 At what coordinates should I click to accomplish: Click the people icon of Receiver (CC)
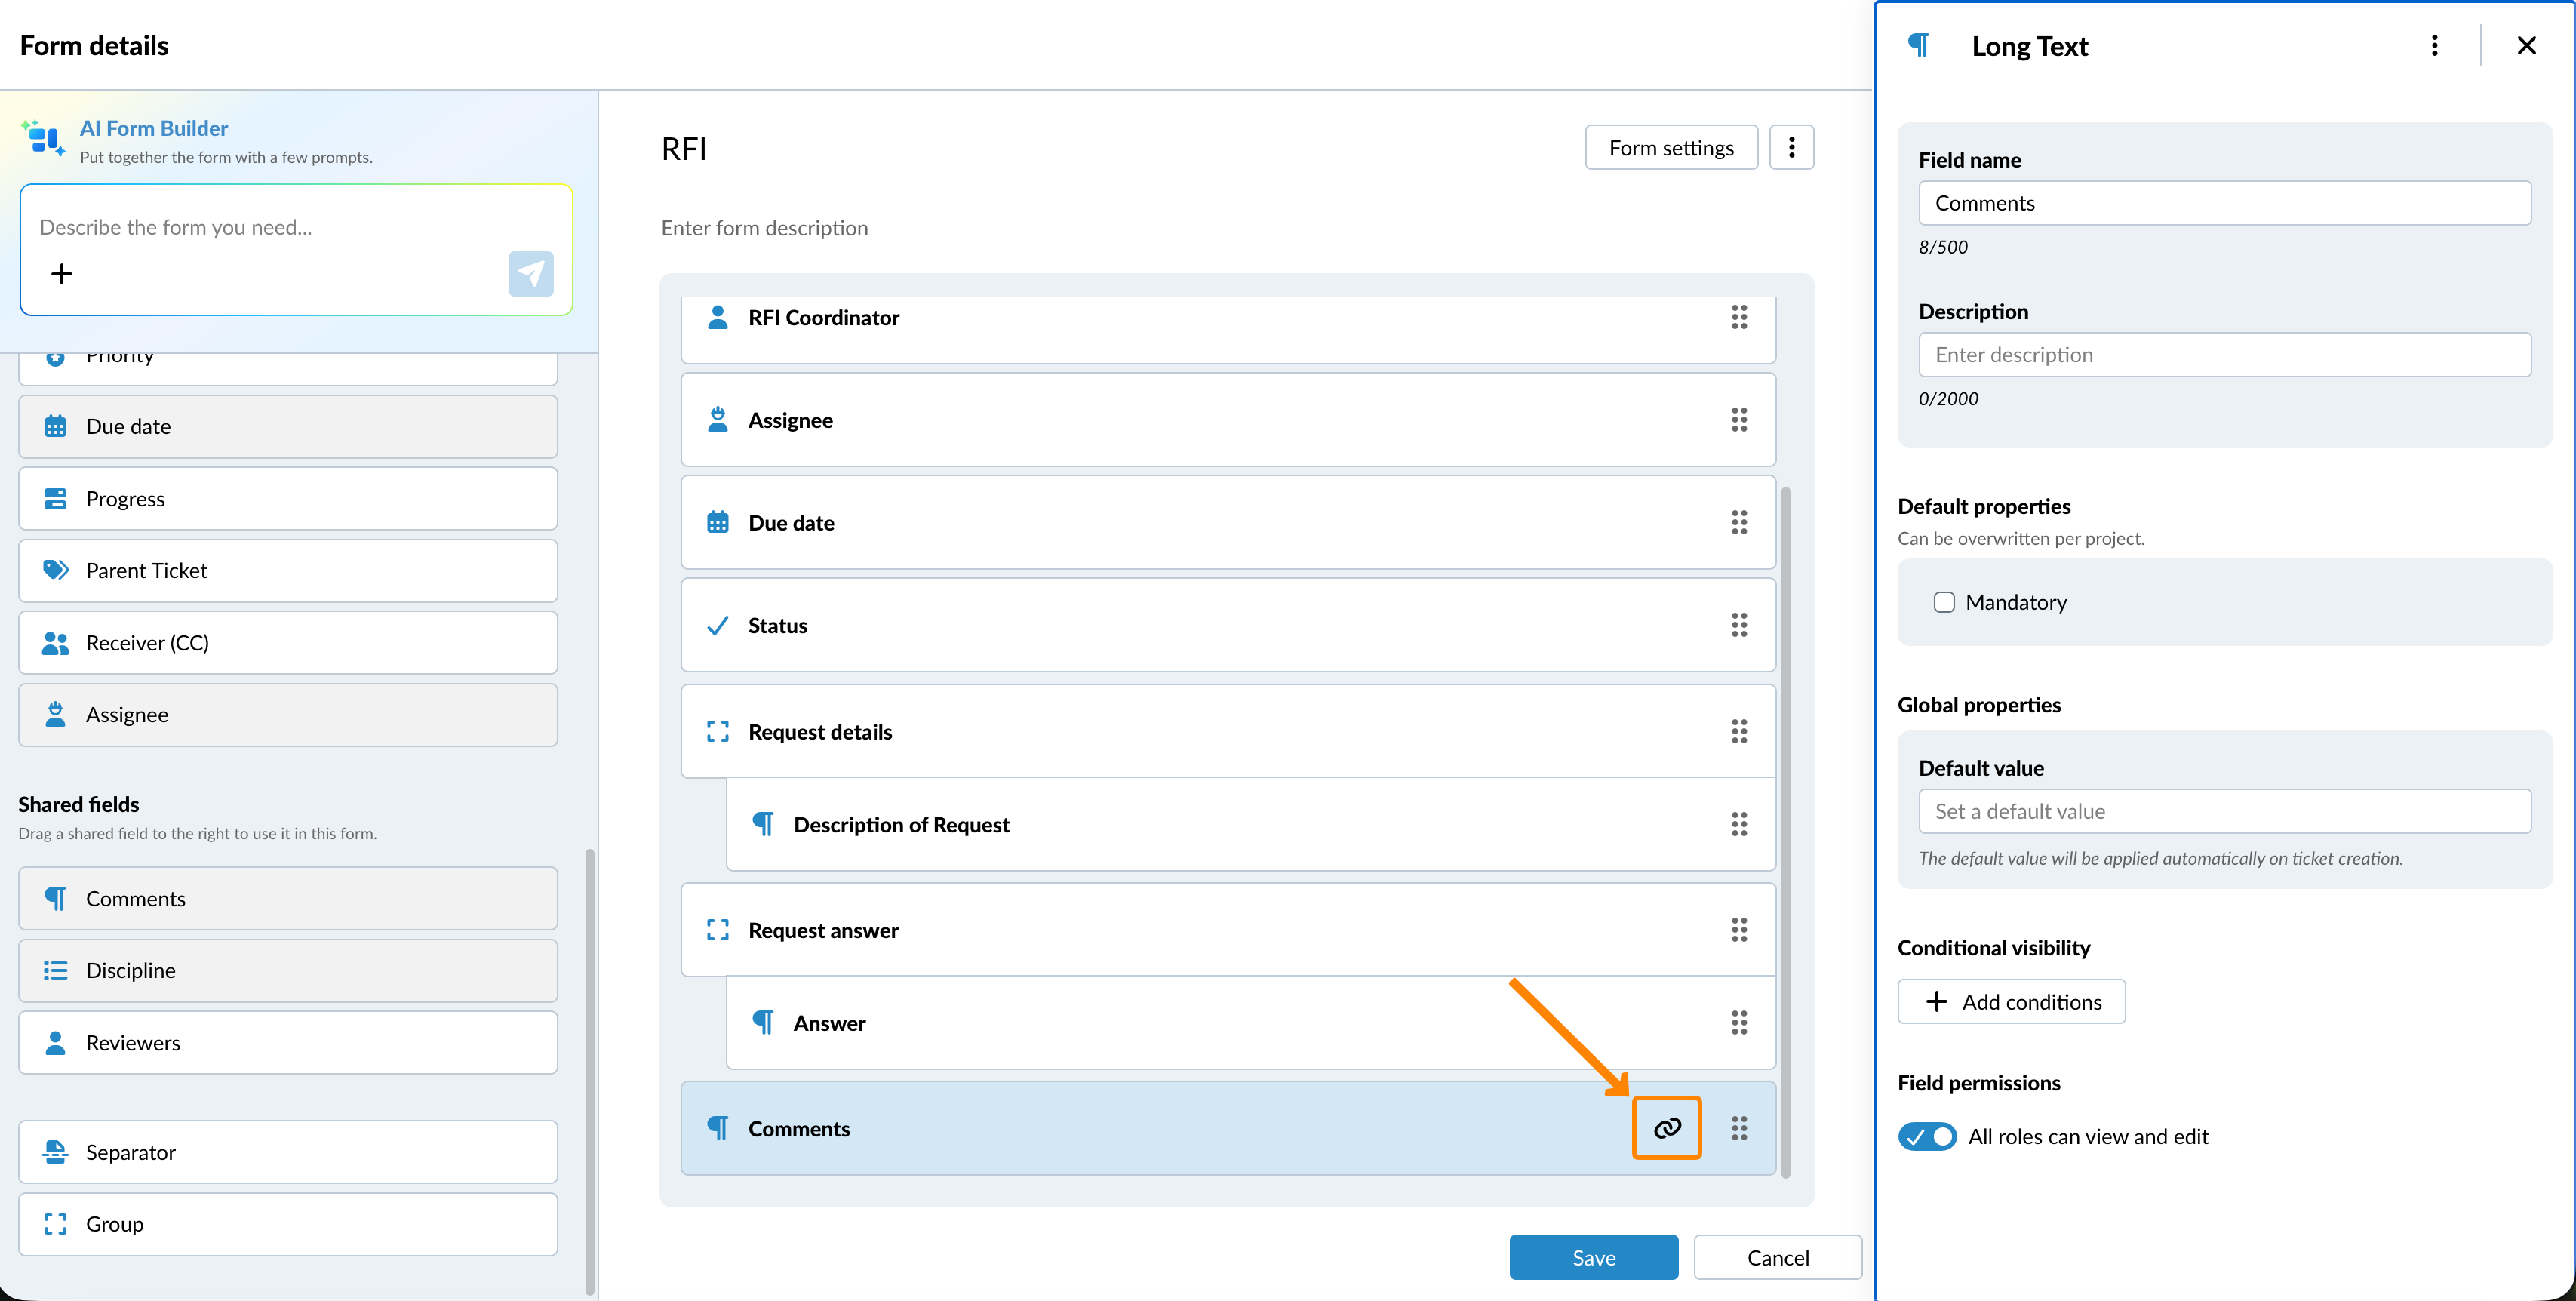coord(55,643)
